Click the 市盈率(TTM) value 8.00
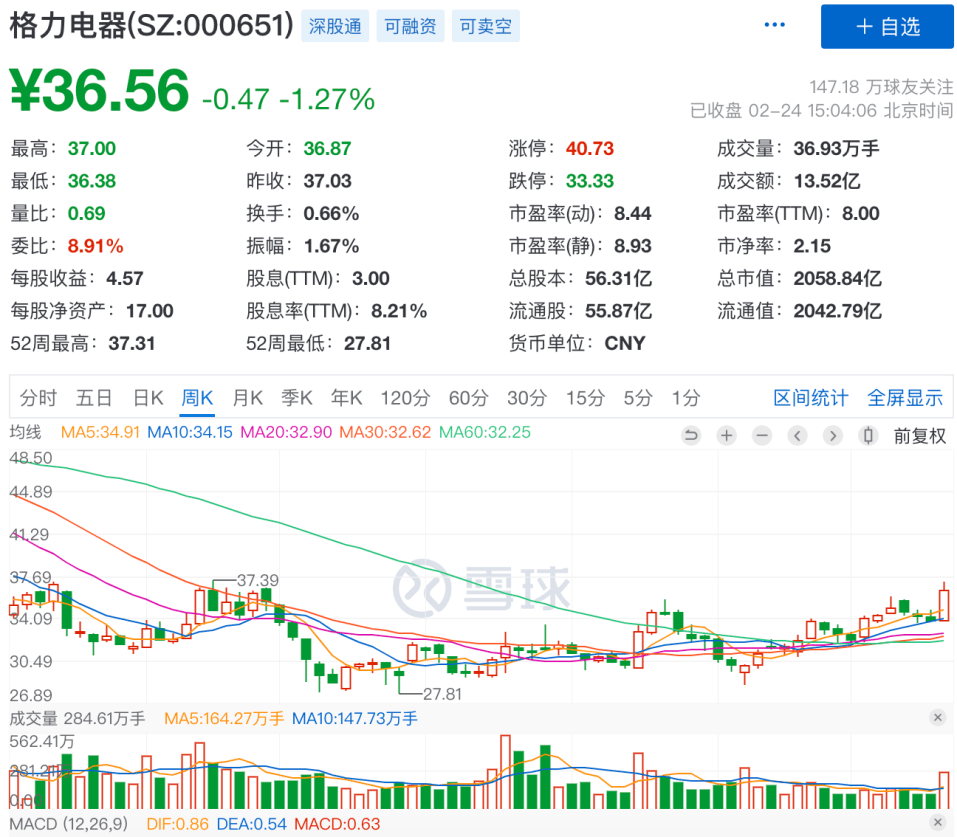The image size is (957, 837). [x=861, y=214]
